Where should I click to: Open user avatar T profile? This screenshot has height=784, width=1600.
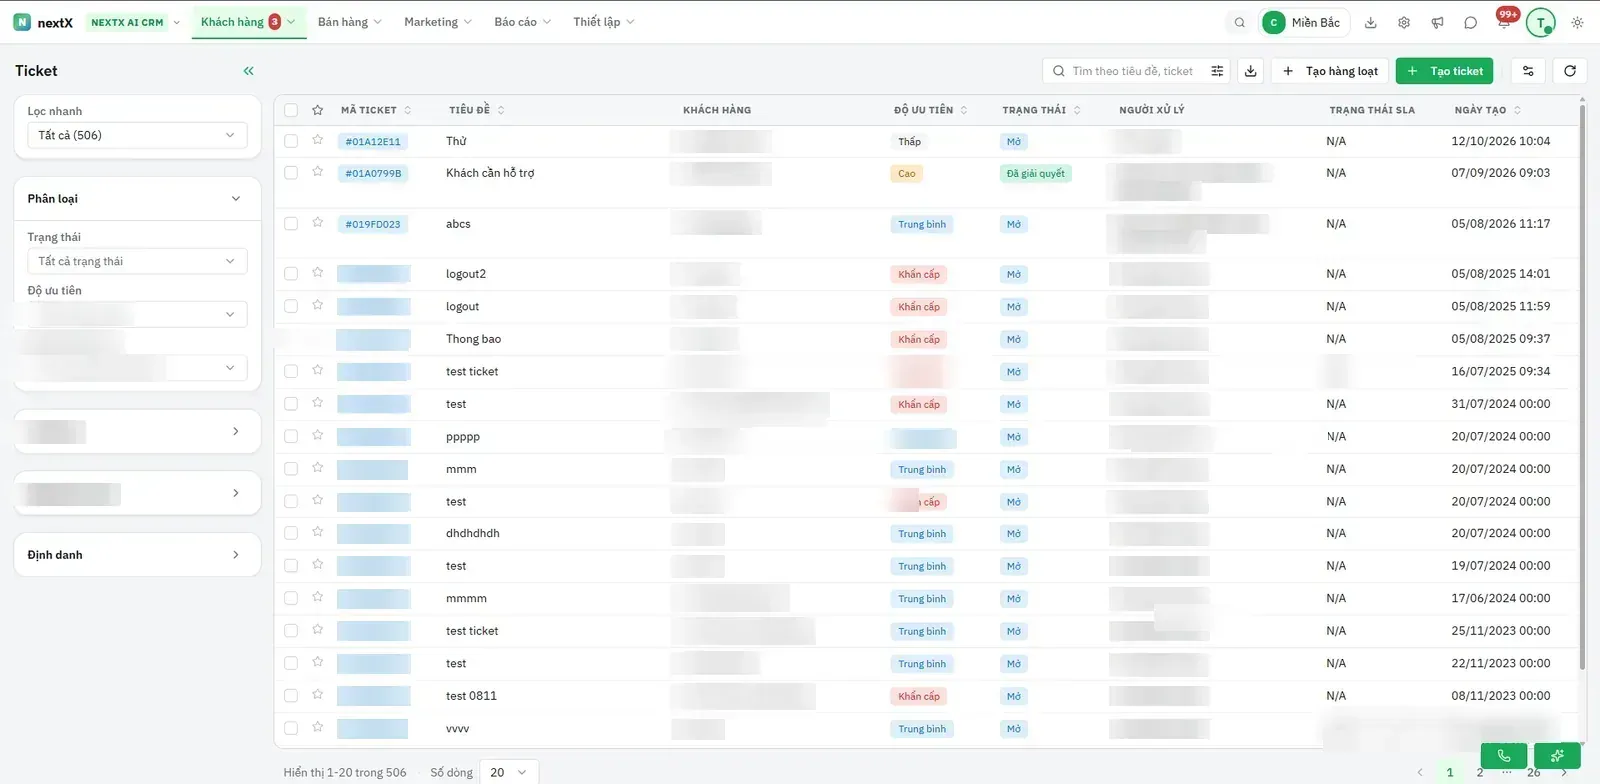[x=1541, y=22]
